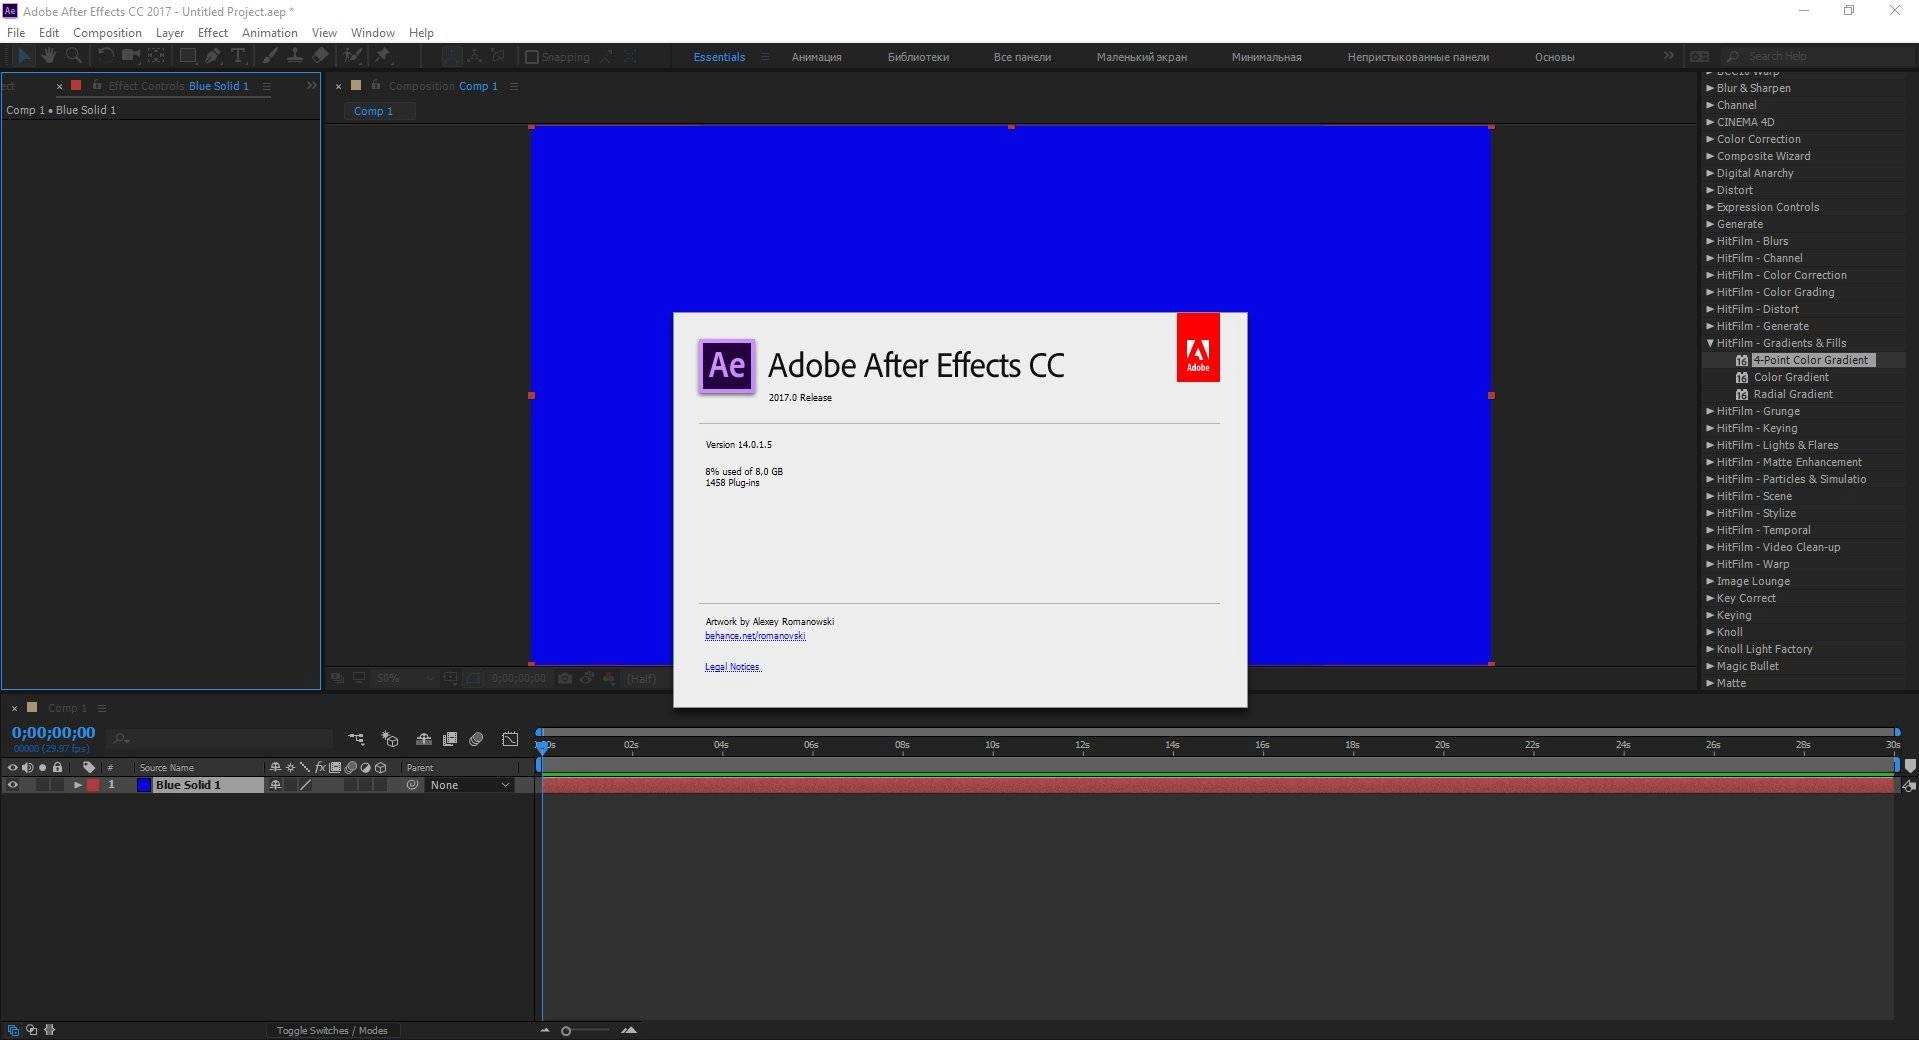Select the 4-Point Color Gradient effect
1919x1040 pixels.
(1810, 360)
